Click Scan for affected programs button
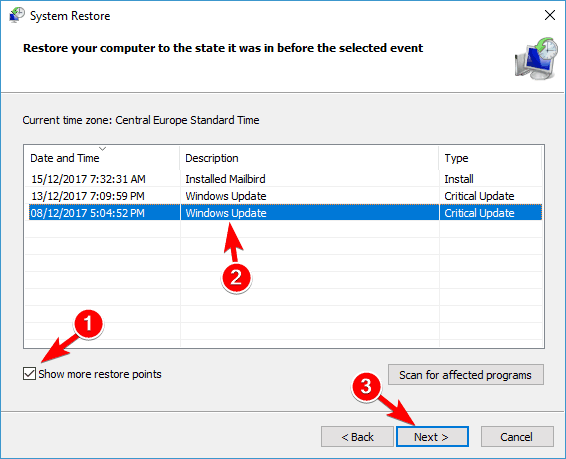This screenshot has height=459, width=566. 466,375
